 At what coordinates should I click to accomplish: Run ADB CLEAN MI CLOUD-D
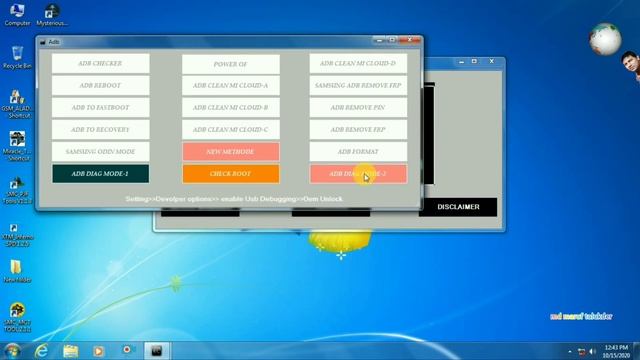click(358, 63)
